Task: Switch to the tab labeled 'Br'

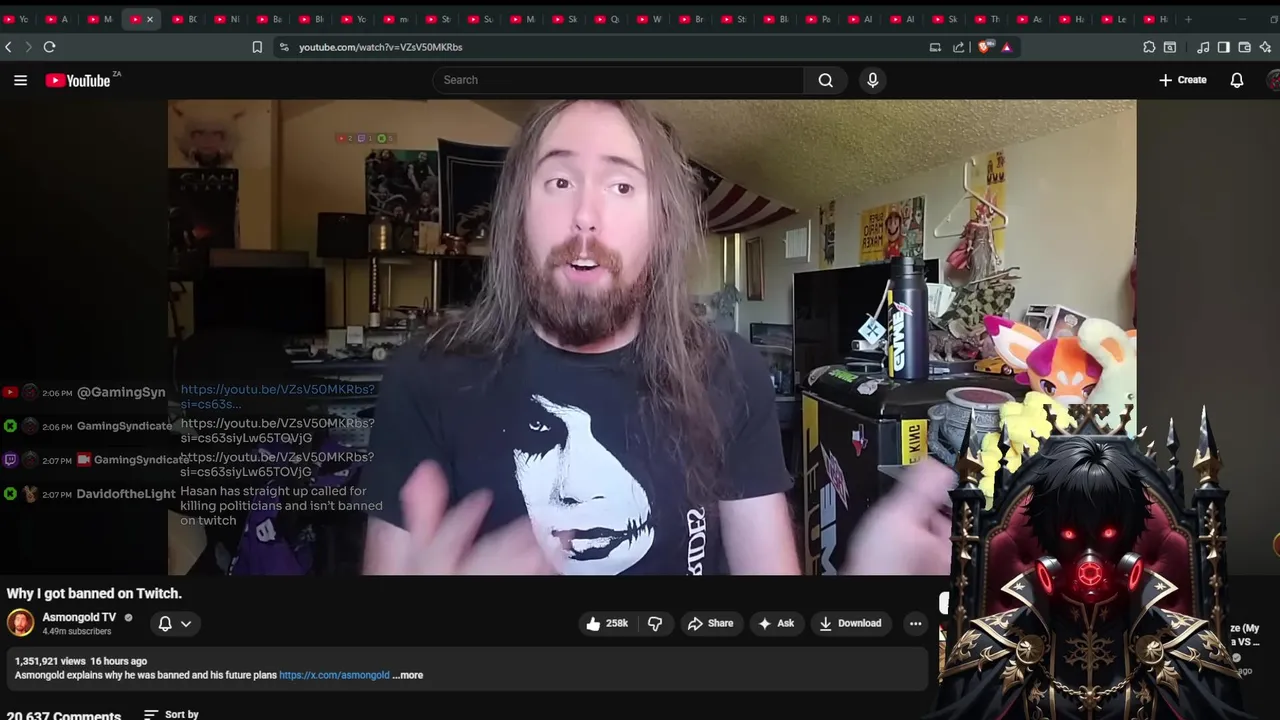Action: [690, 19]
